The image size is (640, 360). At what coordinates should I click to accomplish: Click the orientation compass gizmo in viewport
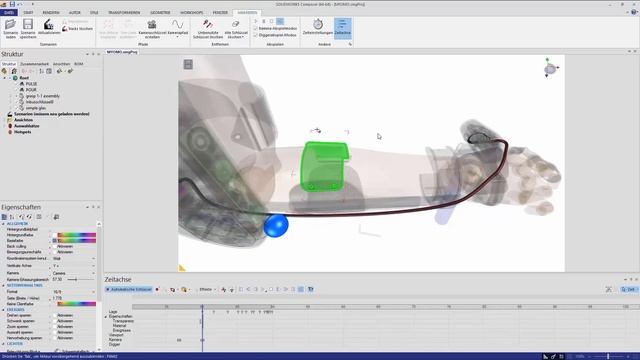(550, 68)
